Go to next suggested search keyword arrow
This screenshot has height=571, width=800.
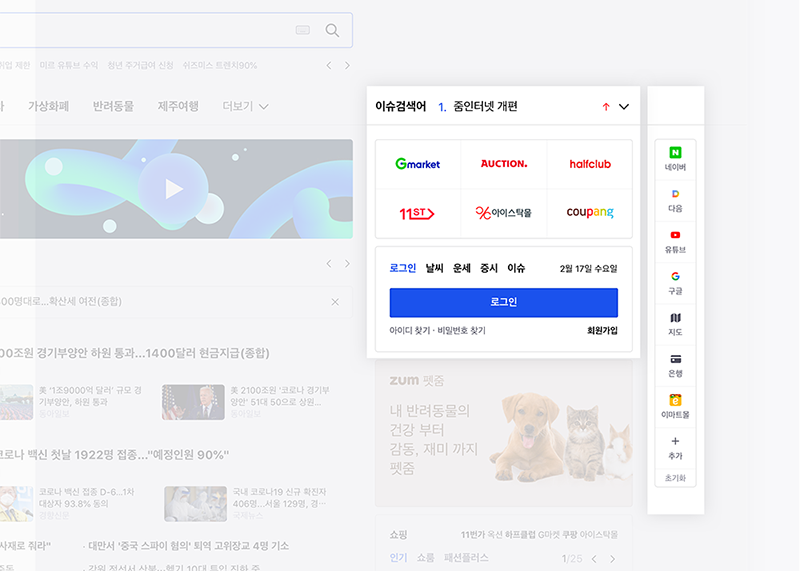coord(347,65)
